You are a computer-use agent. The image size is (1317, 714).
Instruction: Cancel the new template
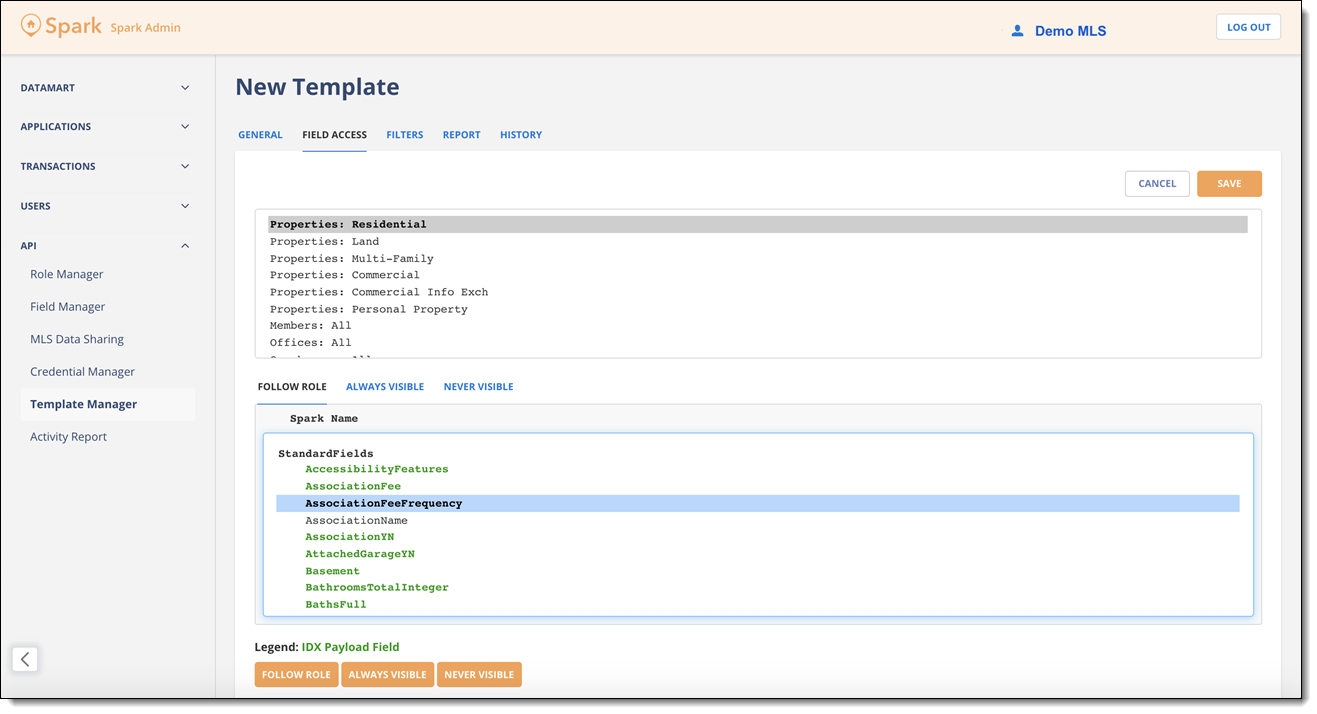pos(1157,184)
